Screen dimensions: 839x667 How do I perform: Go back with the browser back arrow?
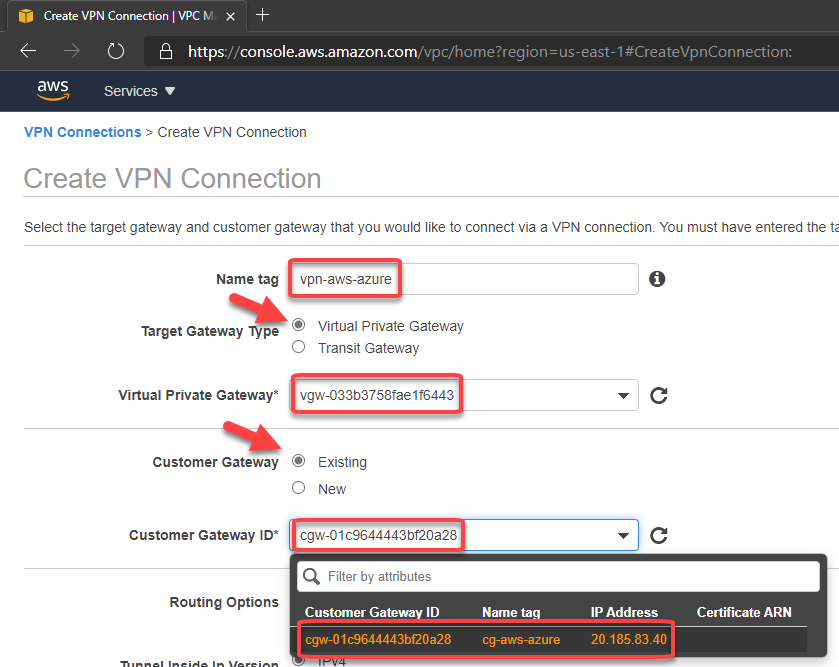pos(28,51)
